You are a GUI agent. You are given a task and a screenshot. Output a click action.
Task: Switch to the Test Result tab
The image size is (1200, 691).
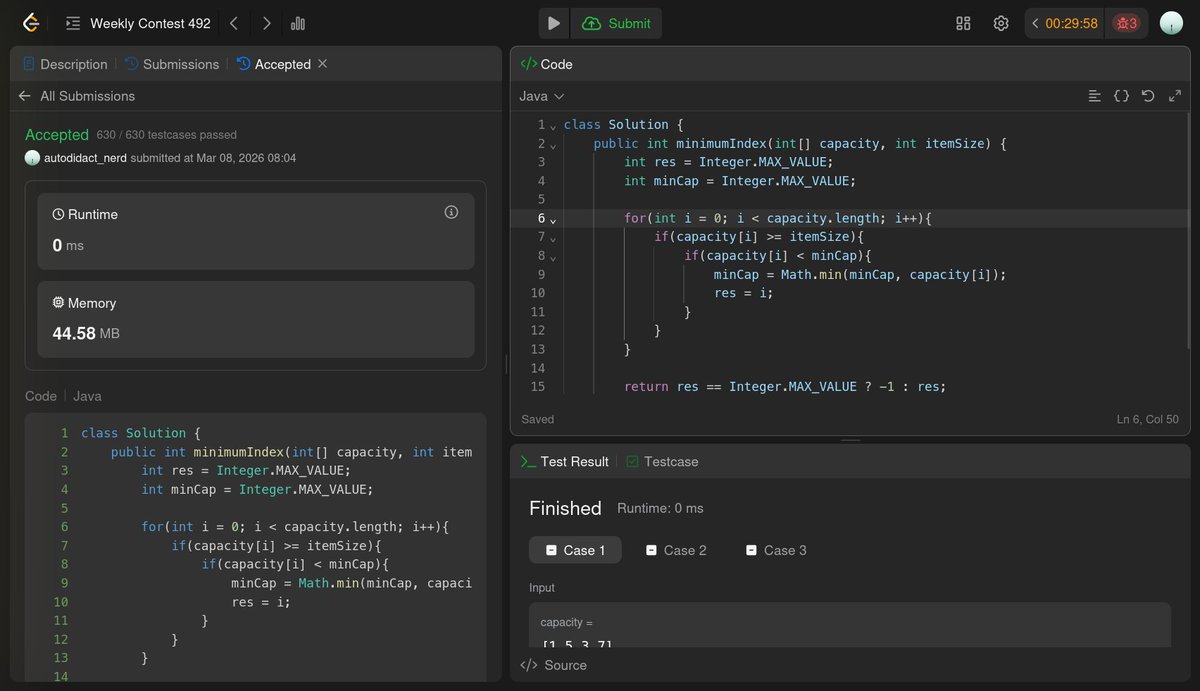(x=565, y=461)
